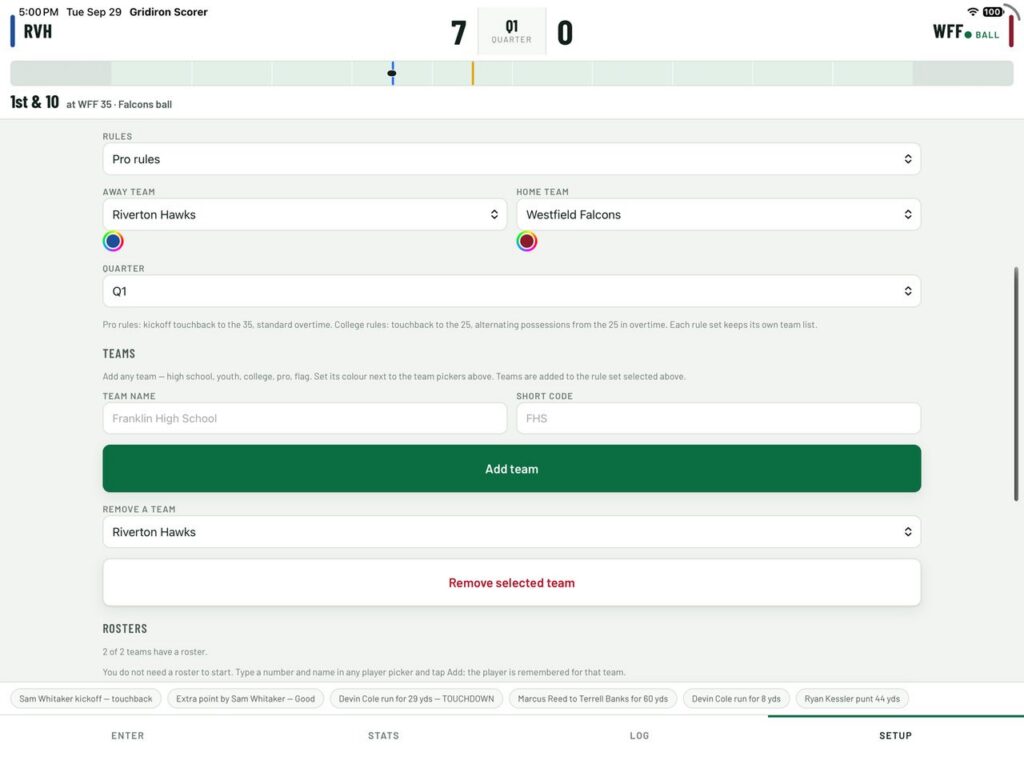The width and height of the screenshot is (1024, 768).
Task: Pick Riverton Hawks blue team colour
Action: click(x=113, y=242)
